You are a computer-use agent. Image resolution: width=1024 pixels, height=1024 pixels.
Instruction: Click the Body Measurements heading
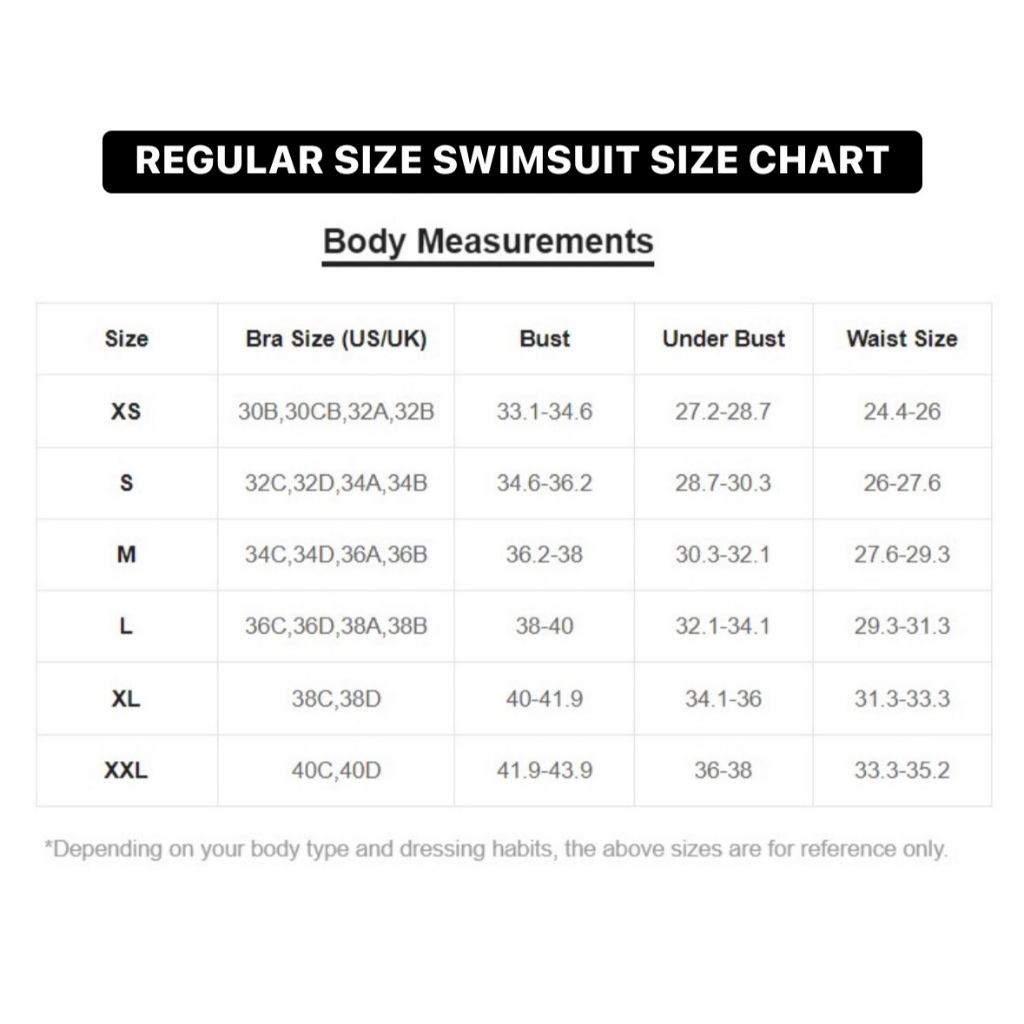tap(488, 241)
